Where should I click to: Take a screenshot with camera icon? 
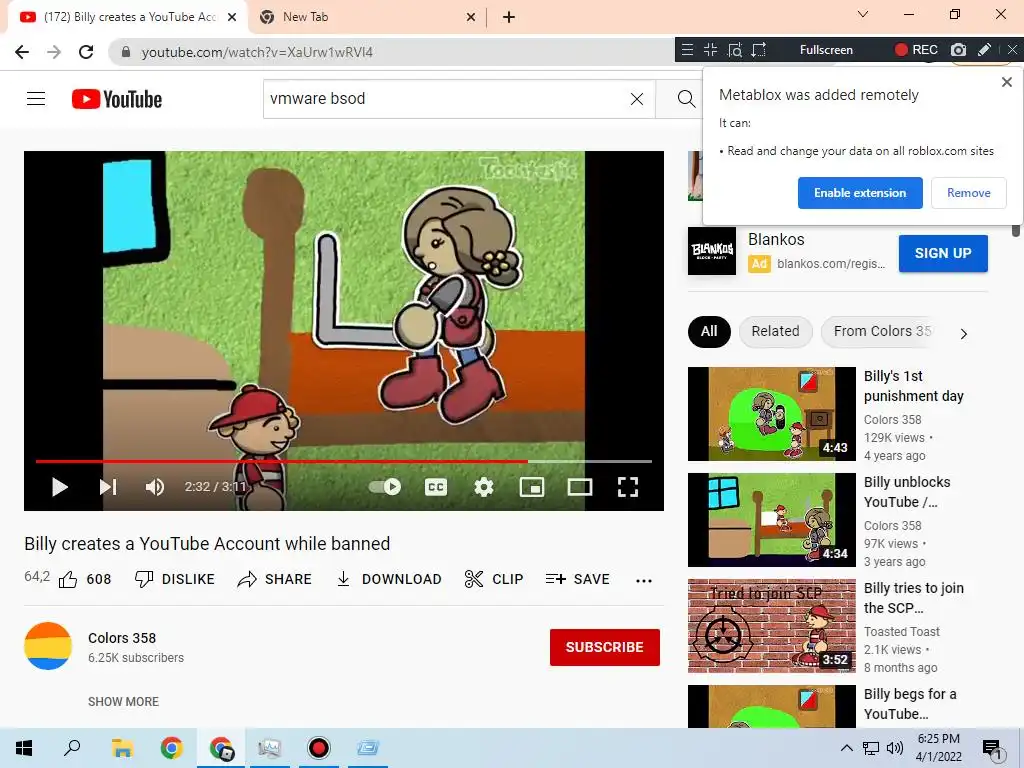pos(958,50)
